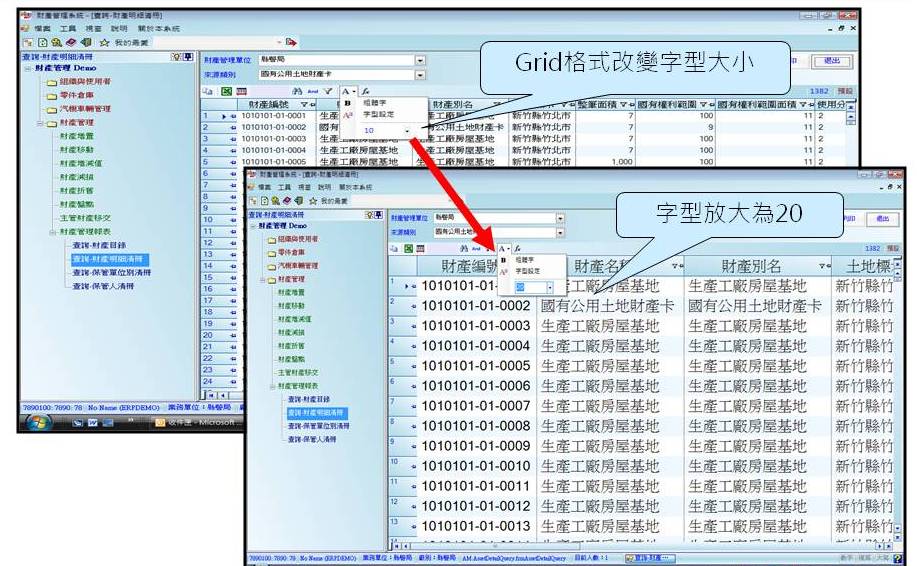This screenshot has height=566, width=917.
Task: Click Excel export icon in back window grid toolbar
Action: 225,91
